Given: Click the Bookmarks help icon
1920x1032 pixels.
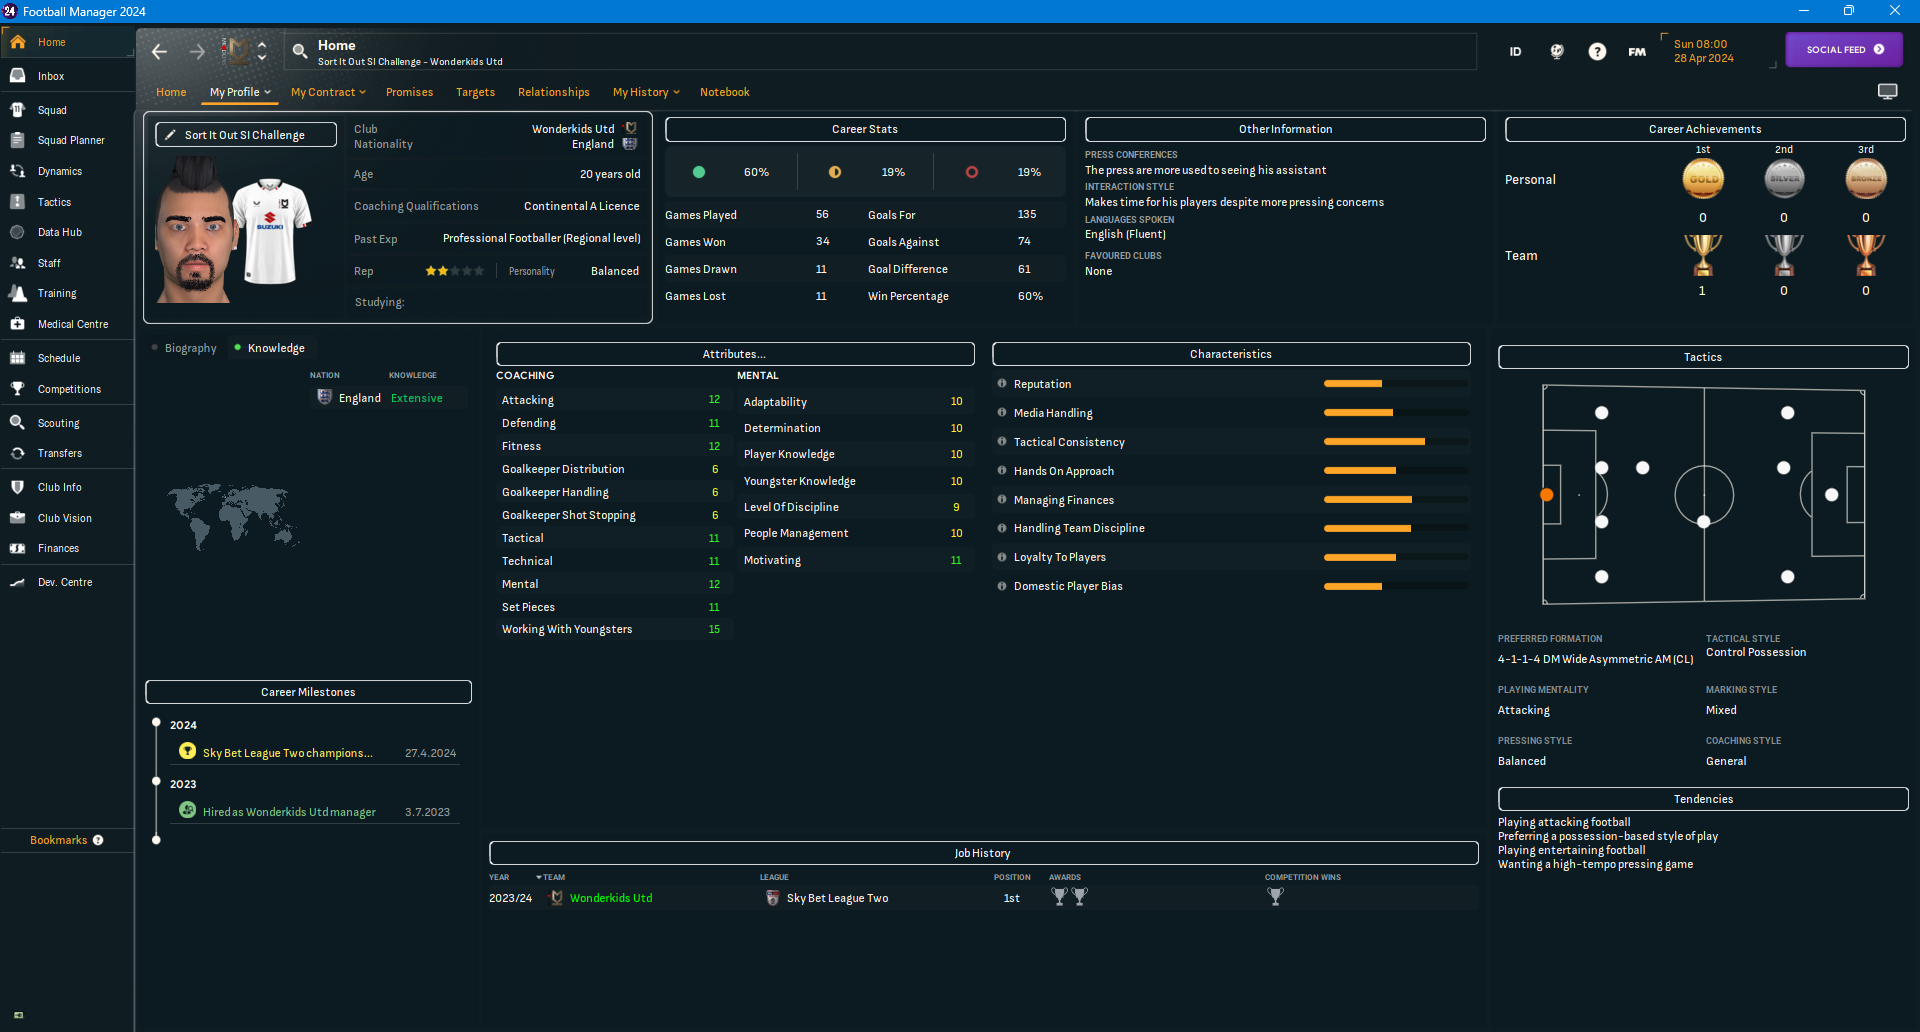Looking at the screenshot, I should coord(98,840).
